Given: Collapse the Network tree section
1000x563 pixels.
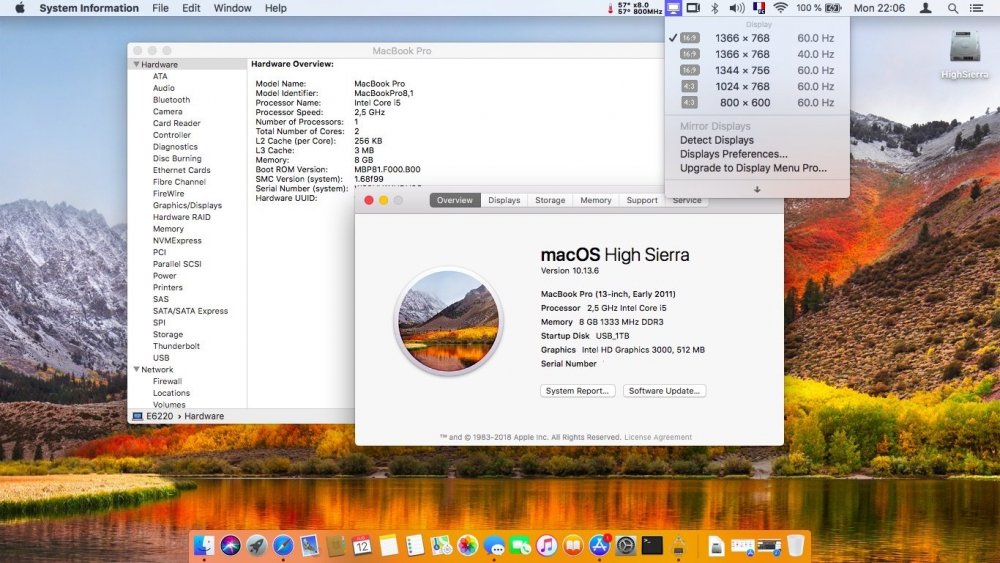Looking at the screenshot, I should [x=136, y=369].
